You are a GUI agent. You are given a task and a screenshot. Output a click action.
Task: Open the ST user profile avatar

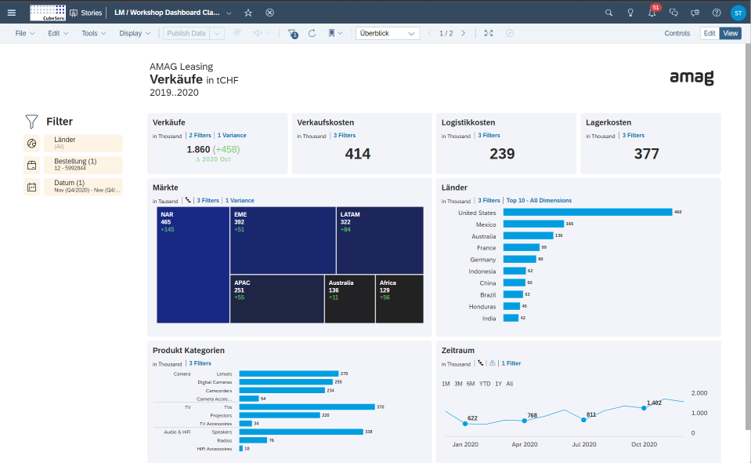pyautogui.click(x=738, y=13)
